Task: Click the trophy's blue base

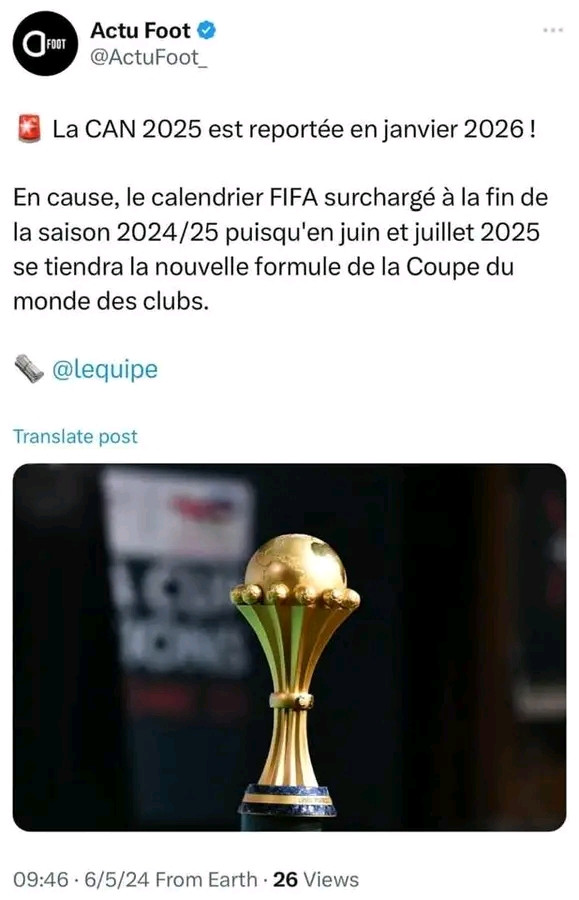Action: [287, 800]
